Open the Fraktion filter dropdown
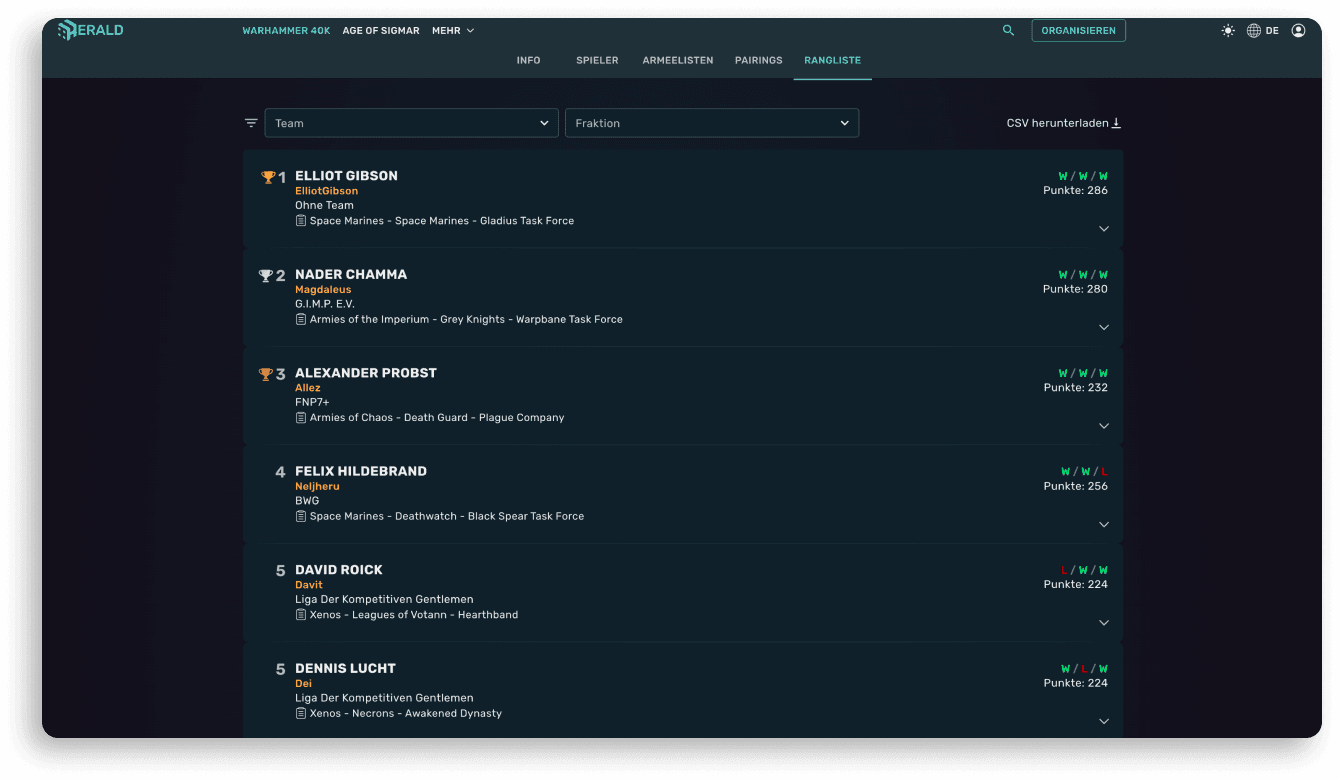Screen dimensions: 1340x780 711,123
